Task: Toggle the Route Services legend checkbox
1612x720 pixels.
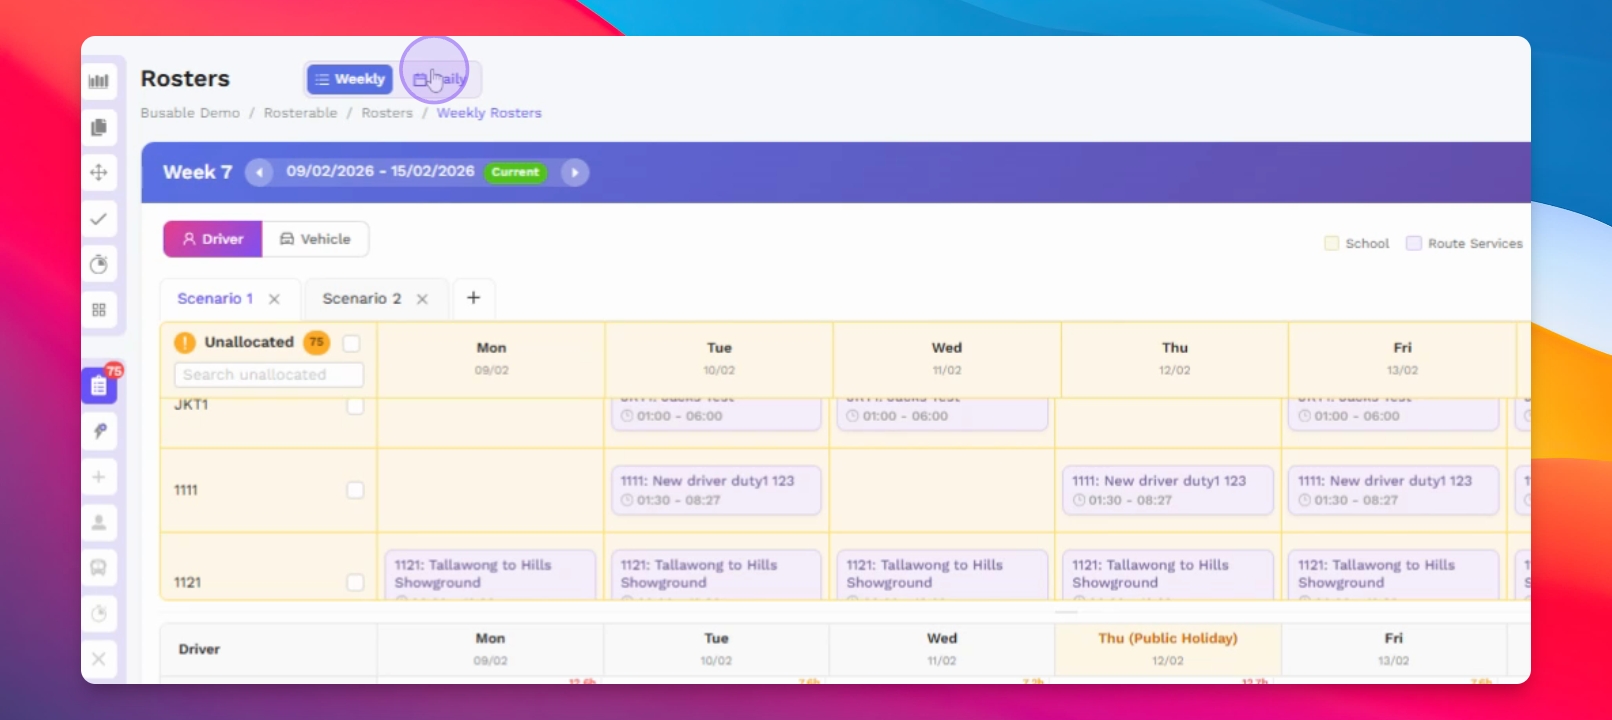Action: pos(1414,243)
